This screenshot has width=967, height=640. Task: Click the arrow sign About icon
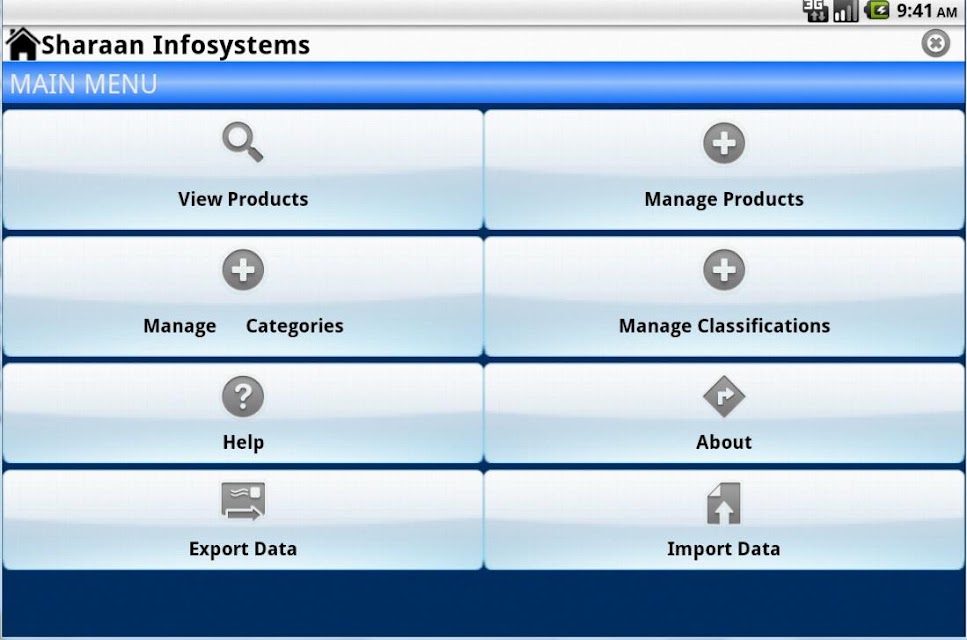[x=723, y=396]
